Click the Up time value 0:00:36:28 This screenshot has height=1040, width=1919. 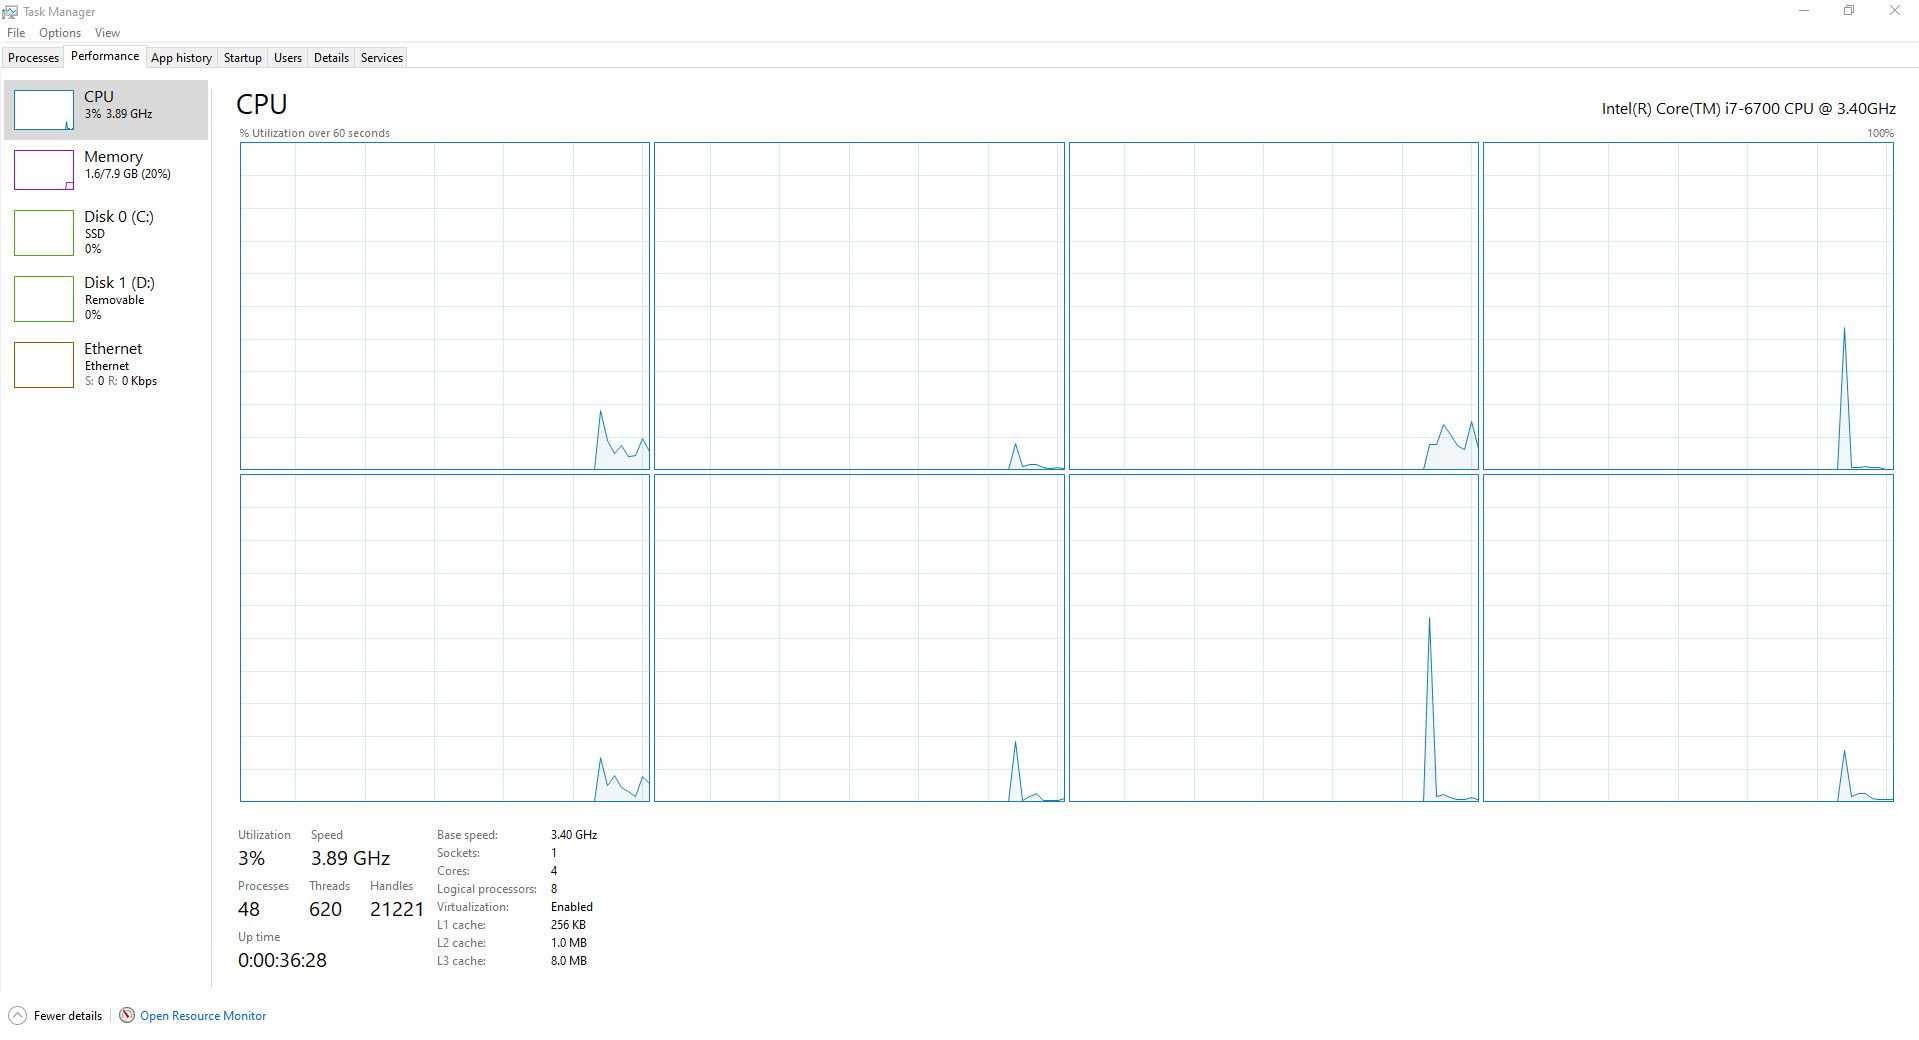tap(282, 961)
